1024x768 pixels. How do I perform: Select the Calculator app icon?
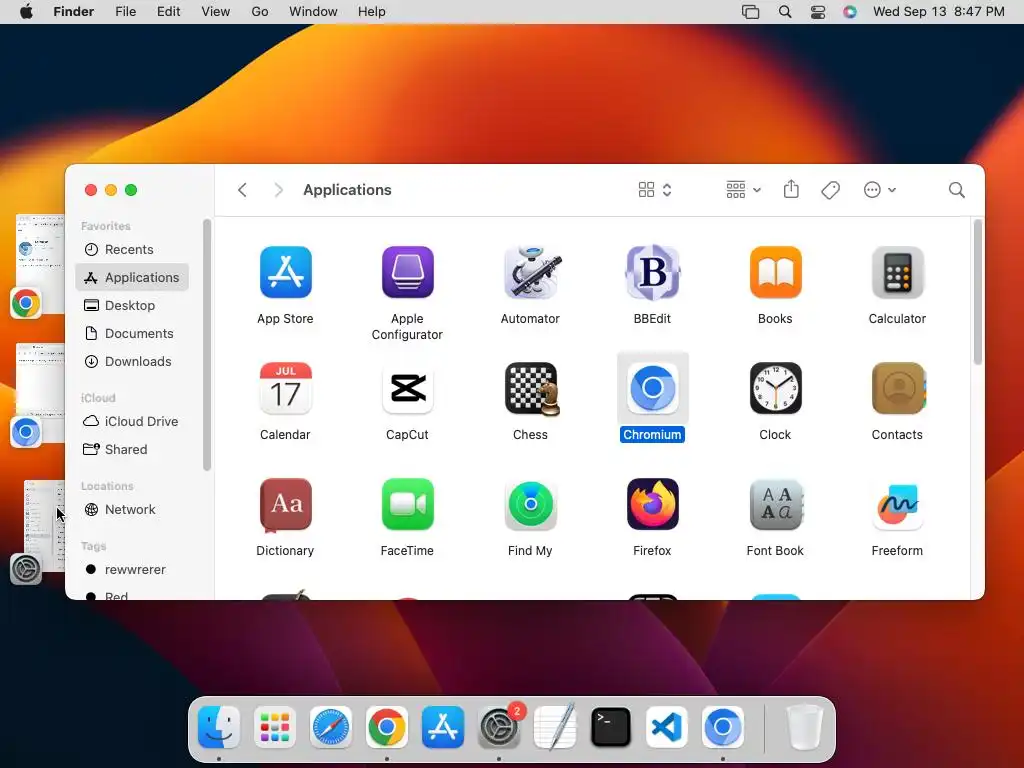(x=897, y=272)
